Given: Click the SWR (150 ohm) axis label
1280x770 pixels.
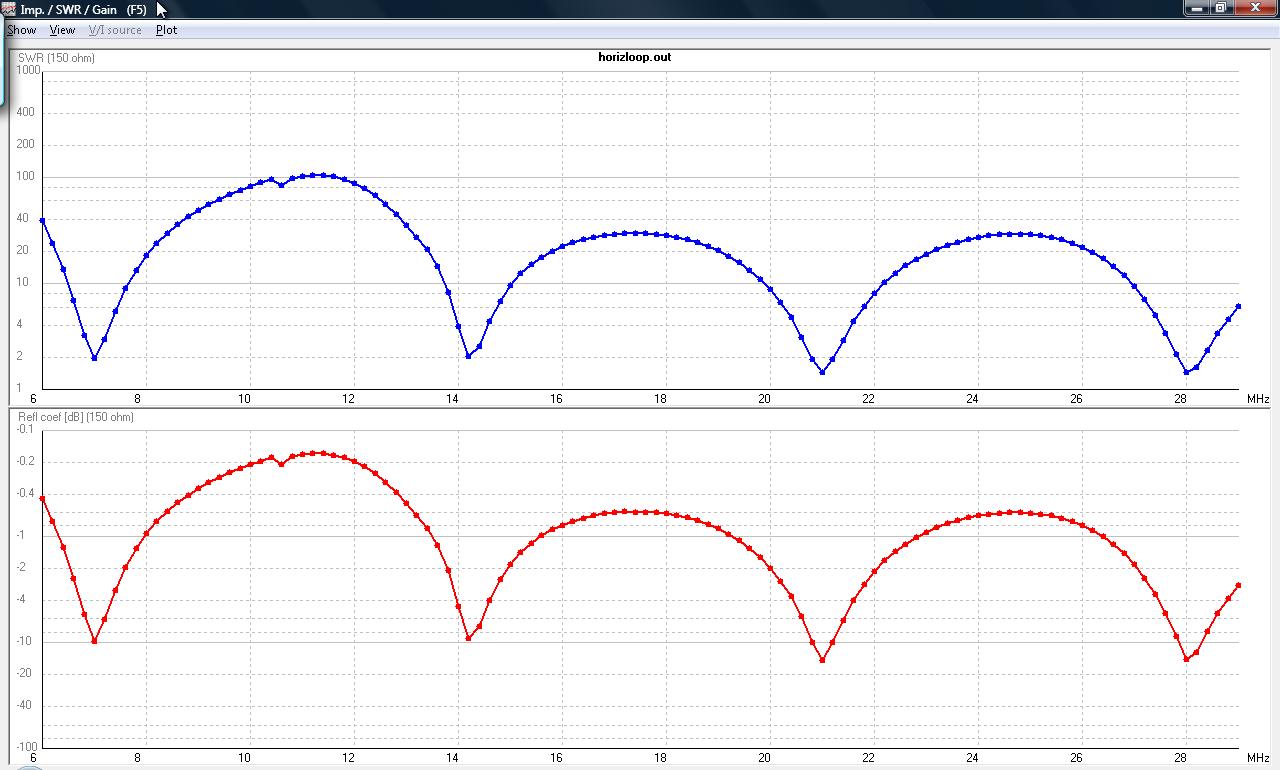Looking at the screenshot, I should point(57,58).
